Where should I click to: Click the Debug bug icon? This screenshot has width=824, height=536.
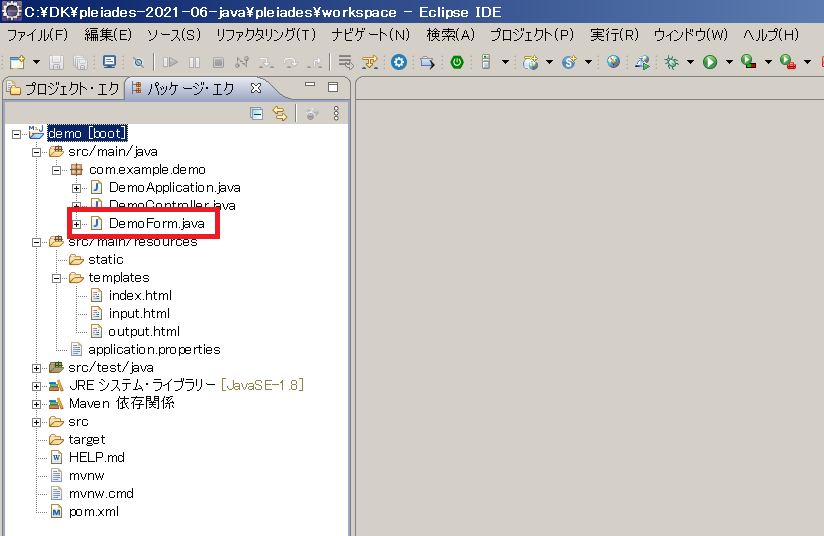tap(671, 62)
